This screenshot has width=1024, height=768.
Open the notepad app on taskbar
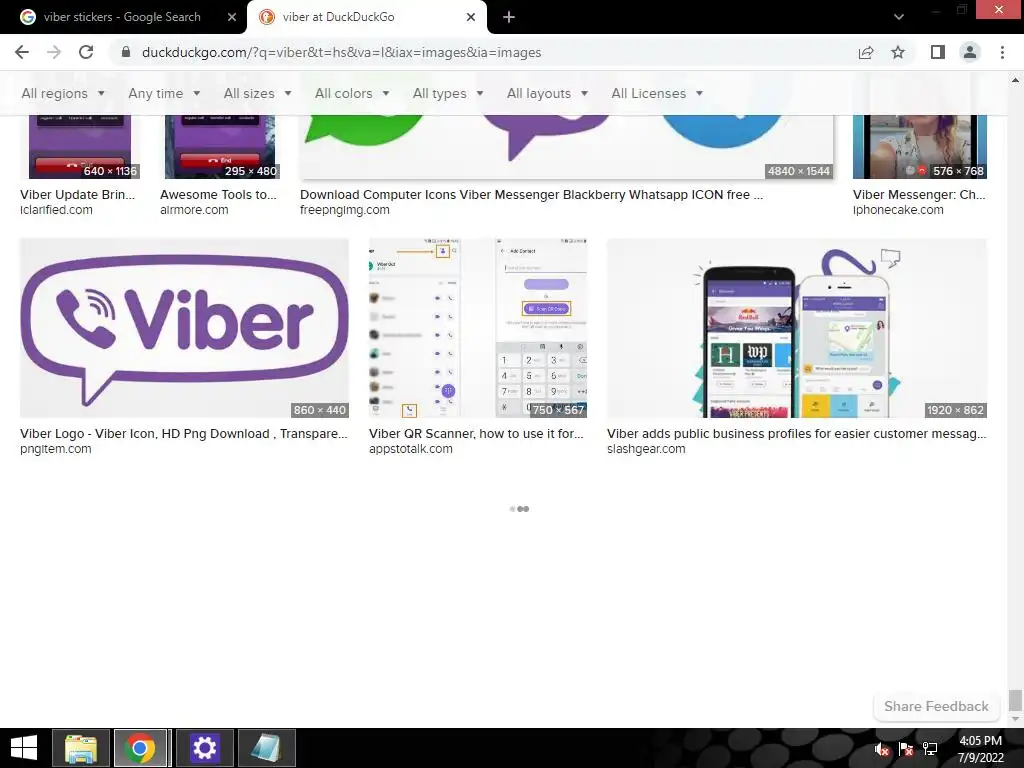pyautogui.click(x=266, y=748)
